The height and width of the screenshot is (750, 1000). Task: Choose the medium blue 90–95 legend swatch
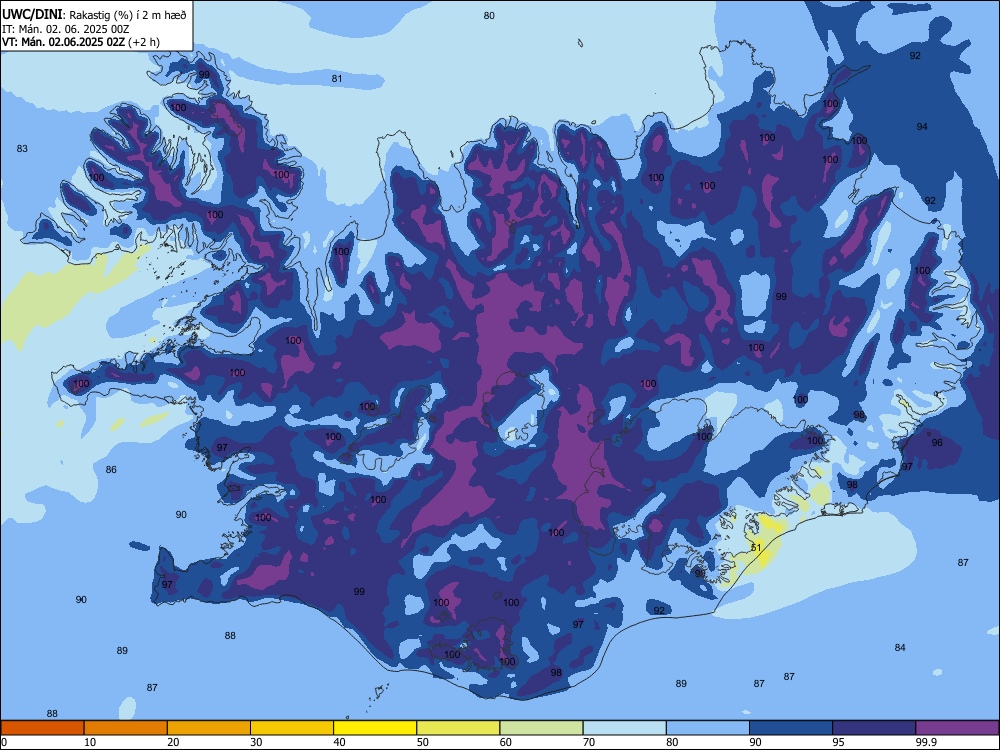(x=791, y=728)
